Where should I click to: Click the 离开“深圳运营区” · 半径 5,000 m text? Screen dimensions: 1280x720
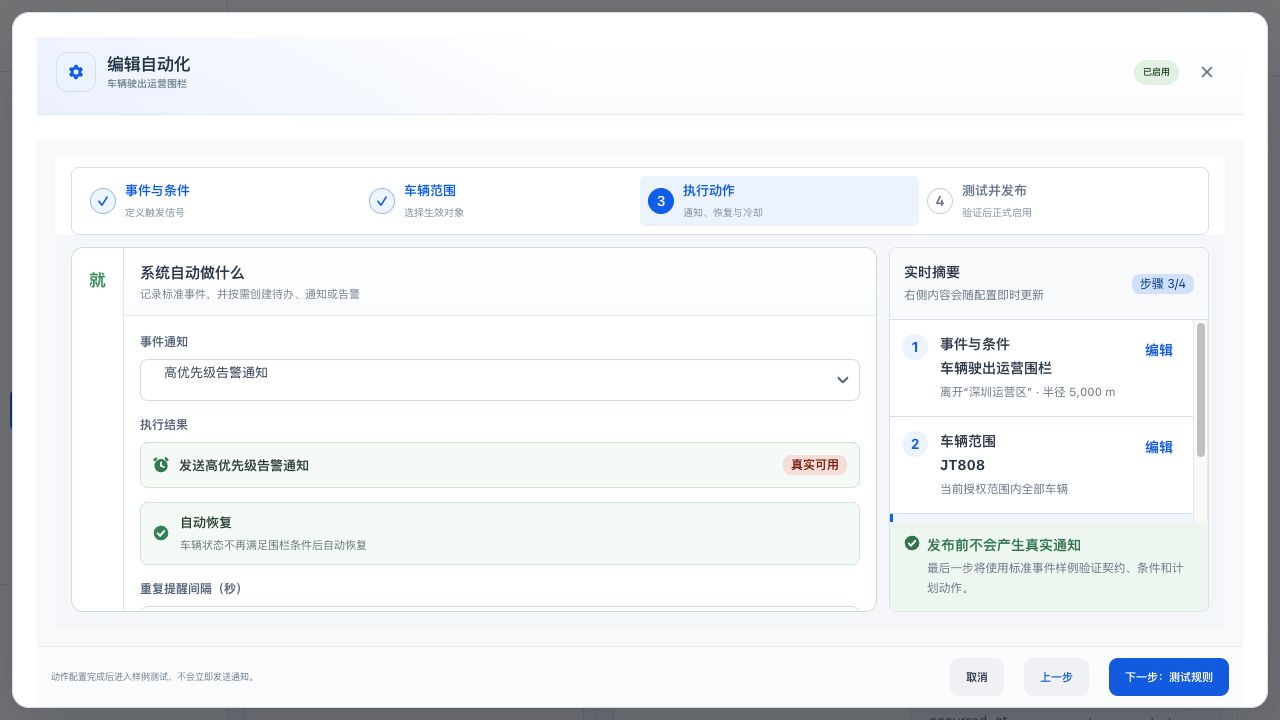[1028, 392]
